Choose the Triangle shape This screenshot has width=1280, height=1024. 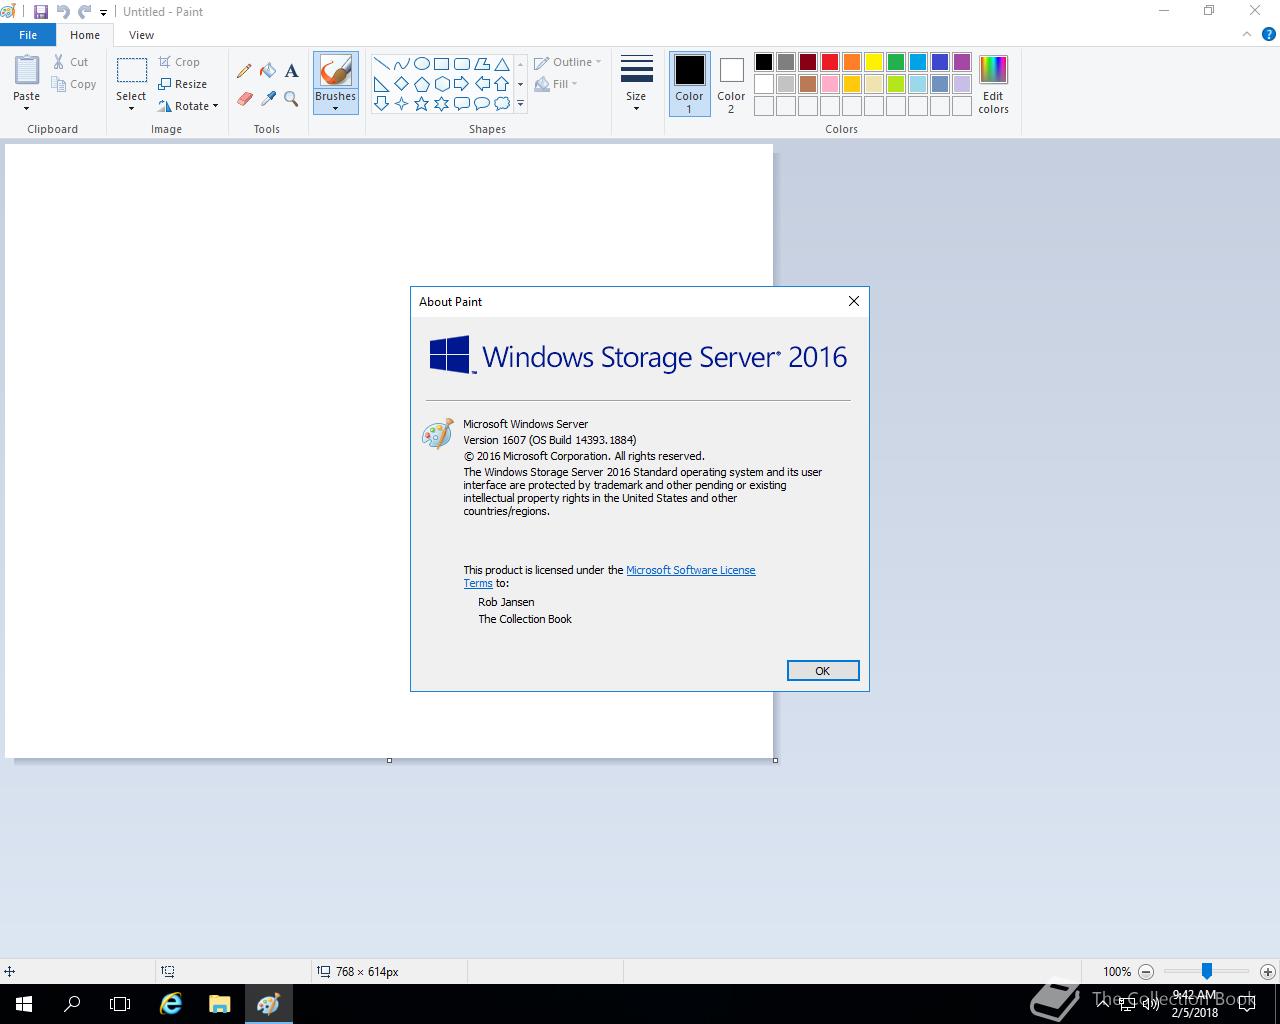(501, 64)
